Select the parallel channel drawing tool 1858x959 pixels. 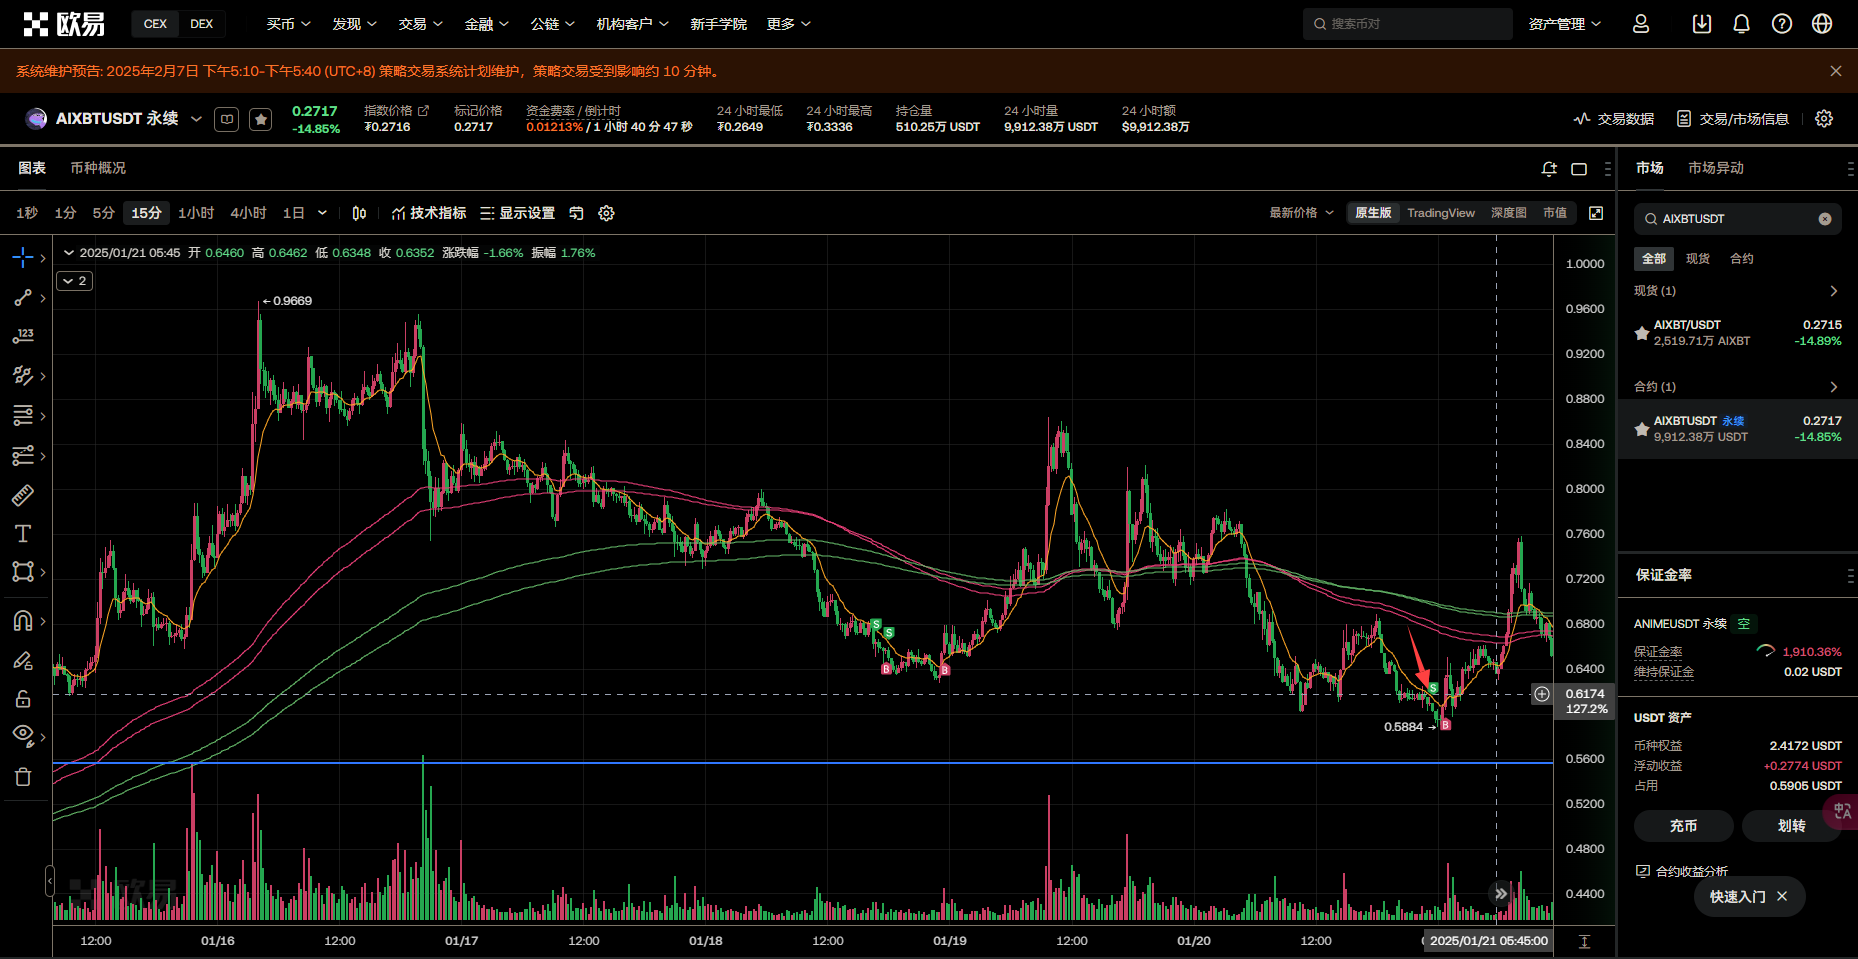pyautogui.click(x=22, y=376)
